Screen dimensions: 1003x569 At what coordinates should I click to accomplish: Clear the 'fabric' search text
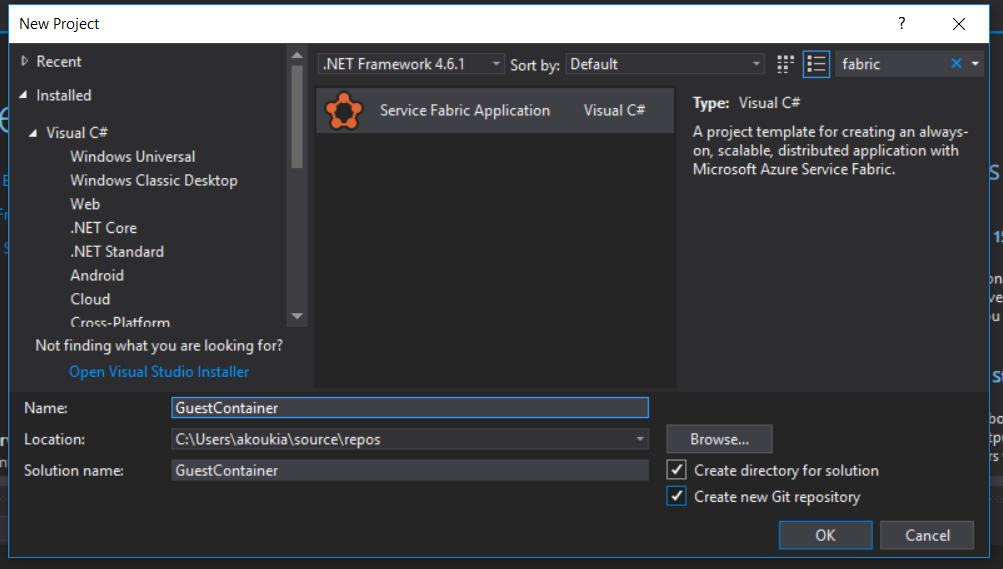pyautogui.click(x=956, y=63)
